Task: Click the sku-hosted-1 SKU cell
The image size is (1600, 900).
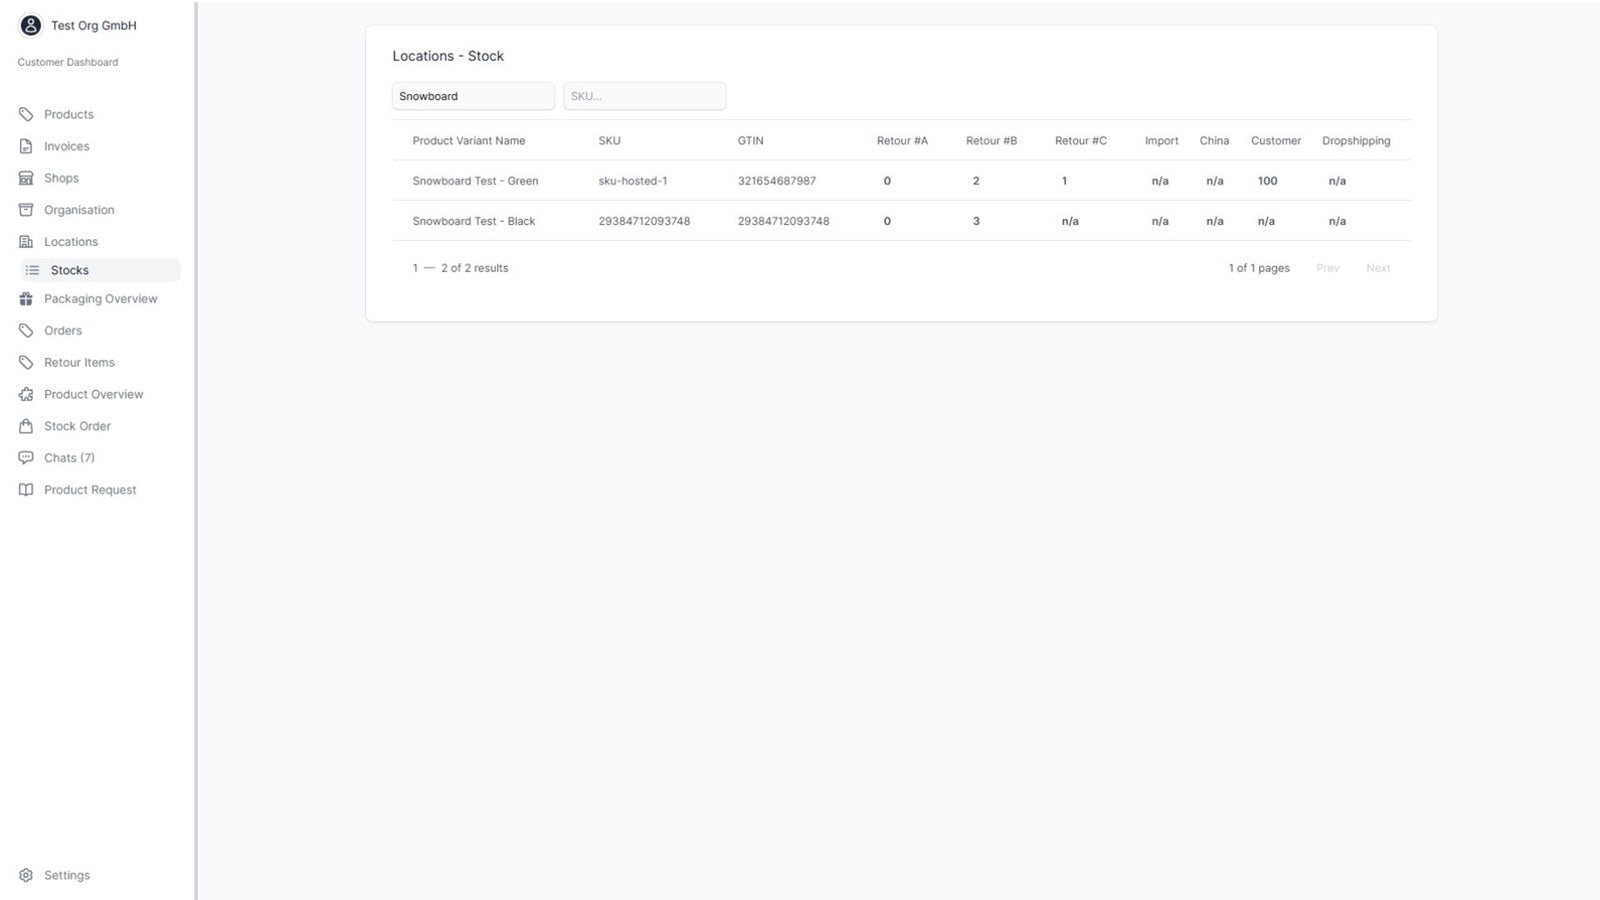Action: click(633, 181)
